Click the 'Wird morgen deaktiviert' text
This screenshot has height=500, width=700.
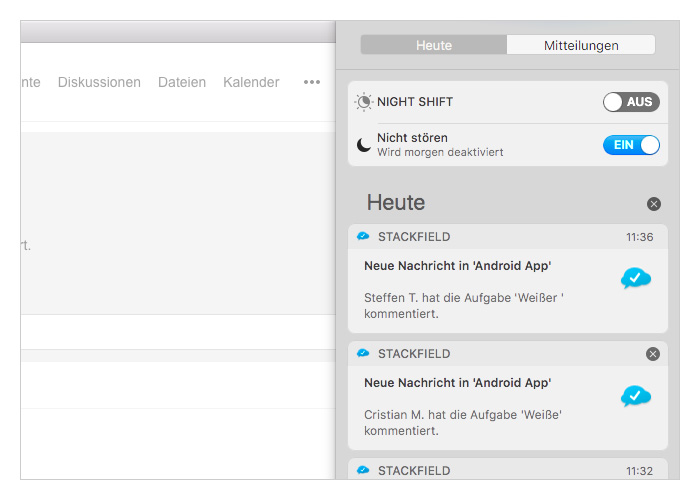(x=440, y=152)
